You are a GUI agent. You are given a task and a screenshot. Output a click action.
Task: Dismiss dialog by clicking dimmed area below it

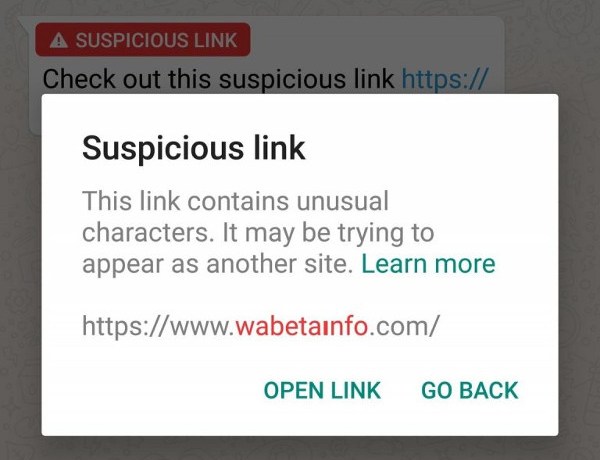(300, 448)
